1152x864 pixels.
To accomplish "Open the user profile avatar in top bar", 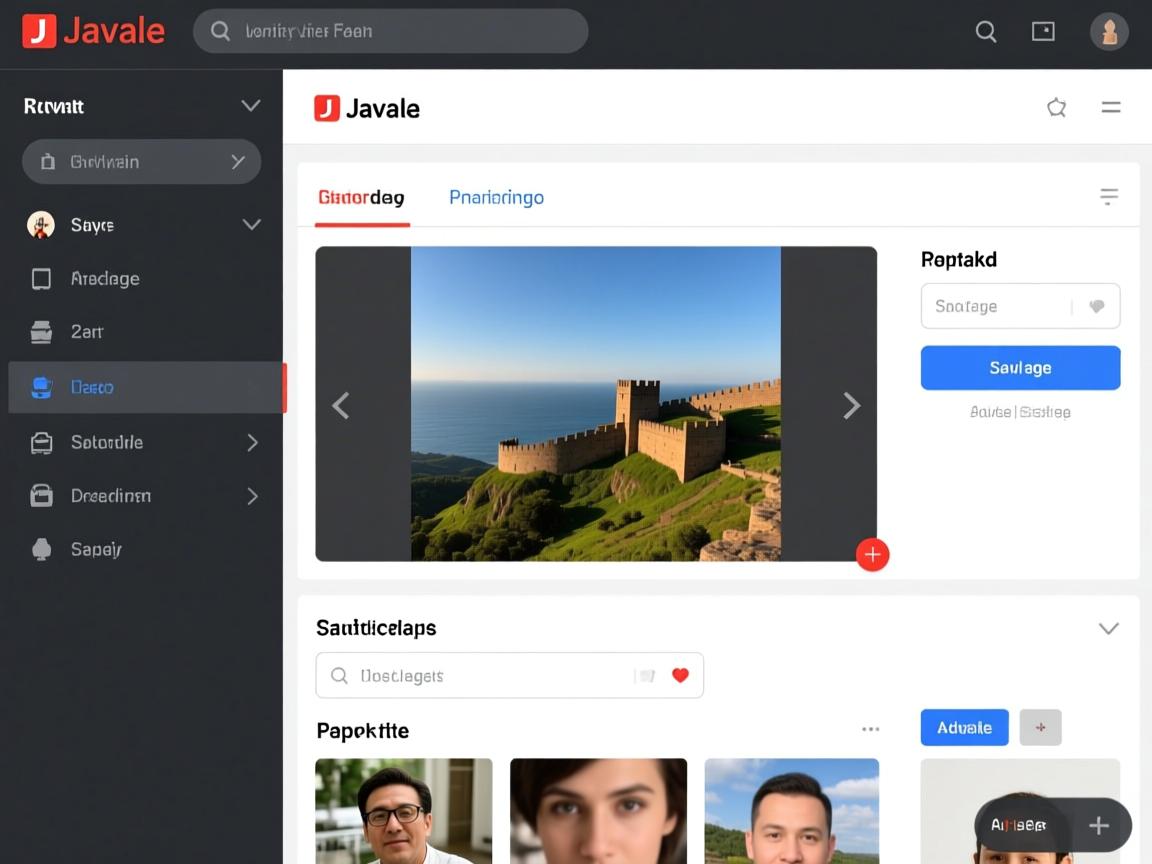I will click(x=1108, y=32).
